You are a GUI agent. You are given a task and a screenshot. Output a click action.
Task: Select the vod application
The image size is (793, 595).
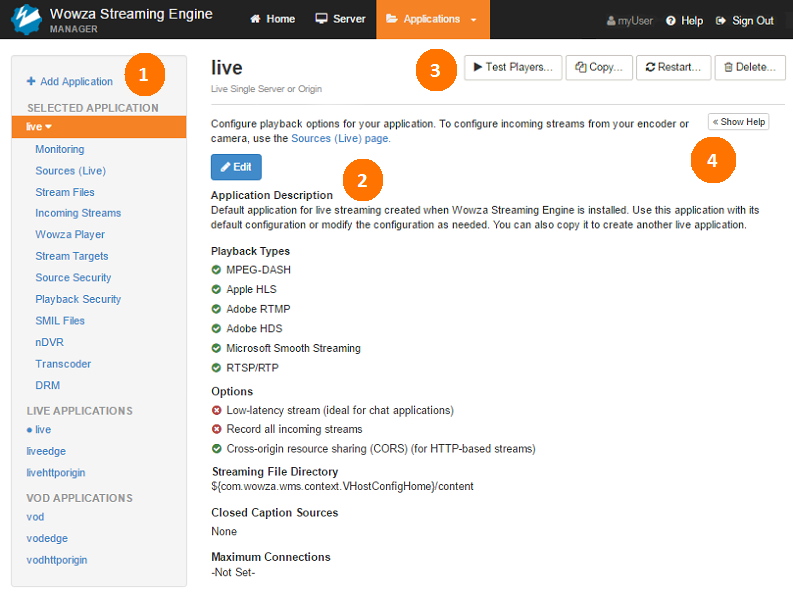point(35,517)
